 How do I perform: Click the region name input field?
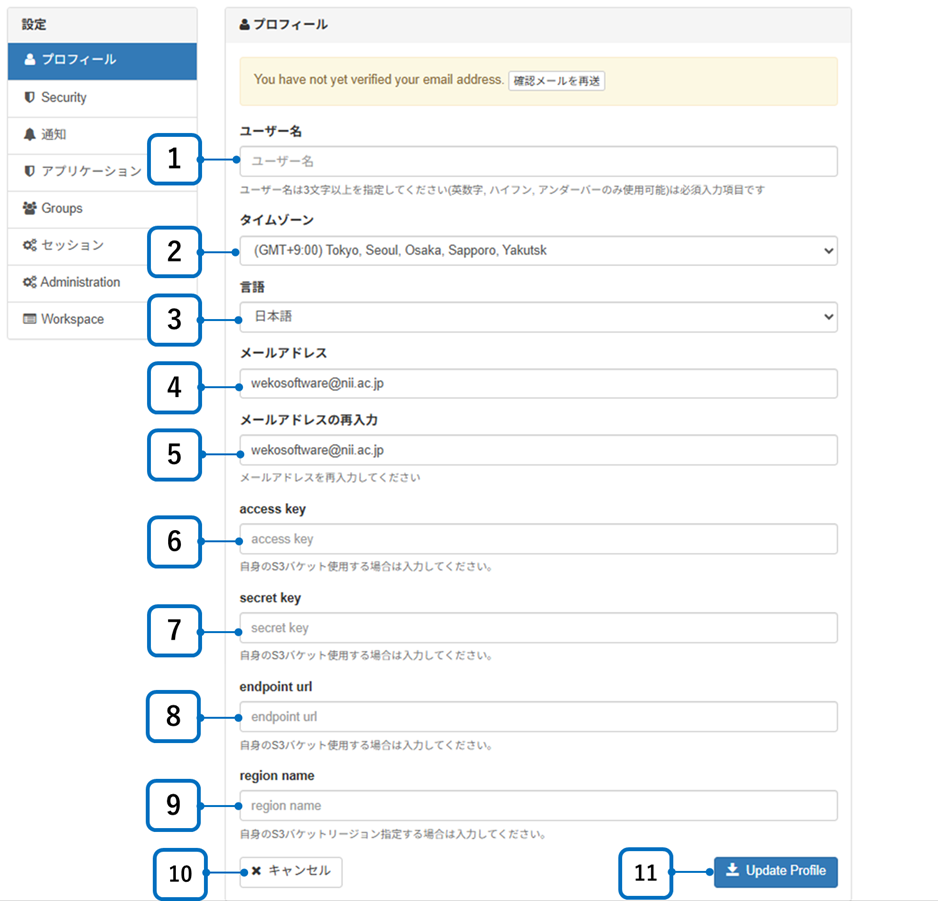tap(538, 806)
